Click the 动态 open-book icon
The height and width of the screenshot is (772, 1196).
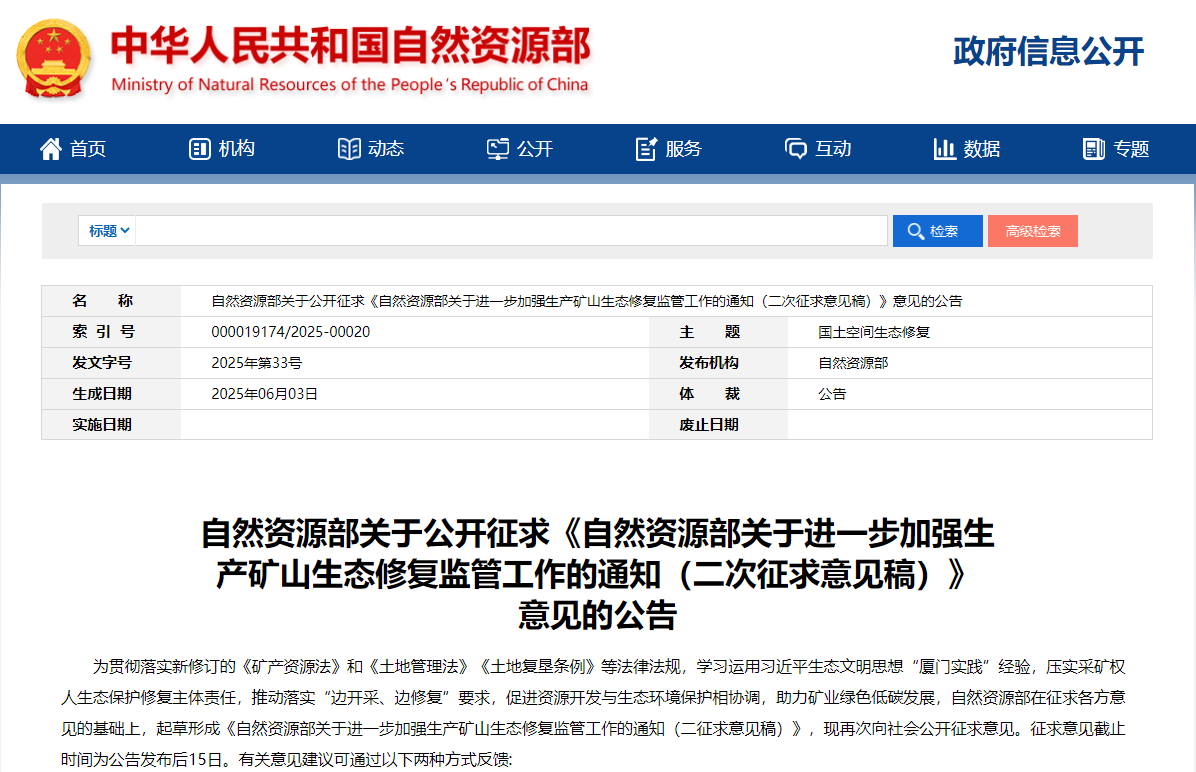[349, 149]
